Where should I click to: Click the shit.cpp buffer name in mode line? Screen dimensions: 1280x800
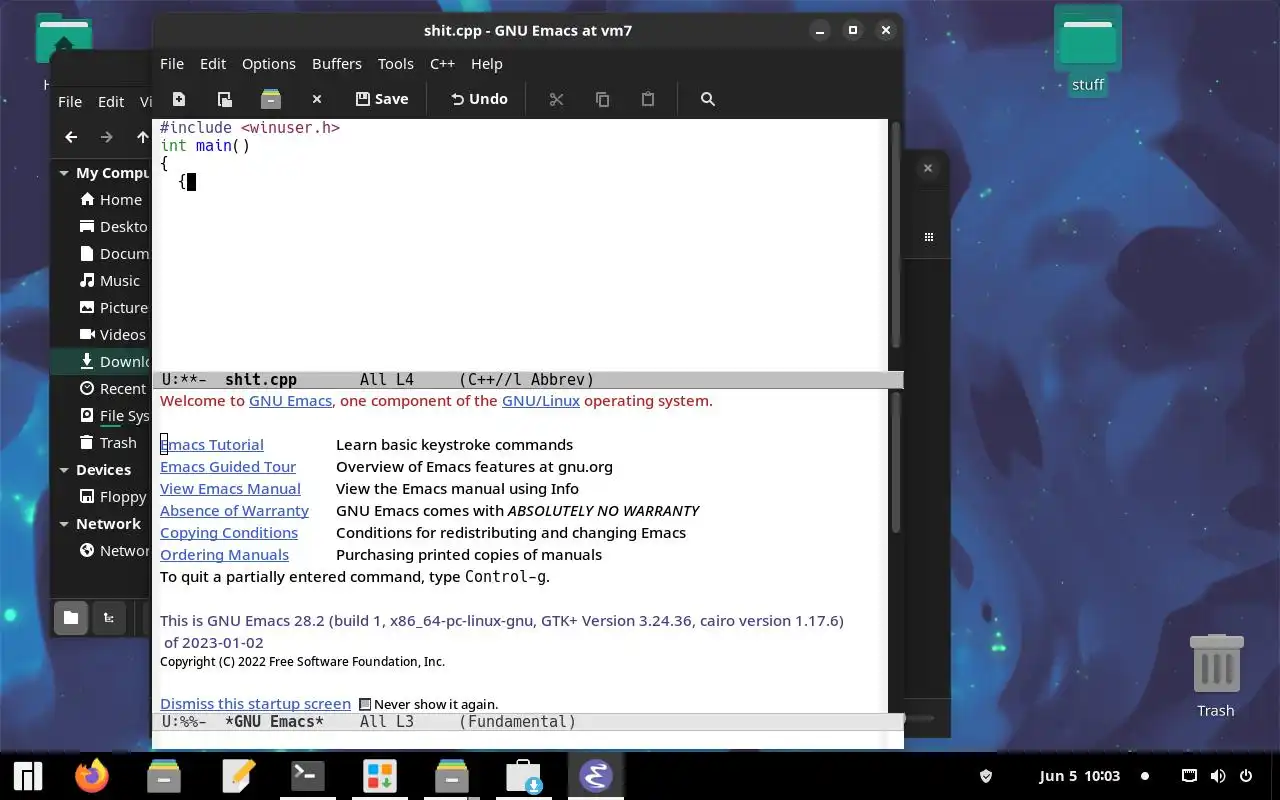[261, 380]
